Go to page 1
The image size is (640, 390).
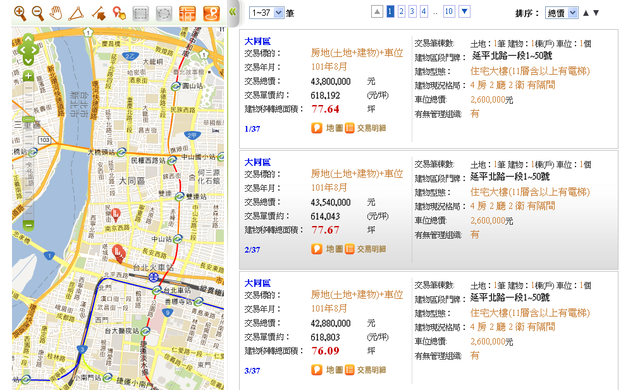tap(390, 11)
